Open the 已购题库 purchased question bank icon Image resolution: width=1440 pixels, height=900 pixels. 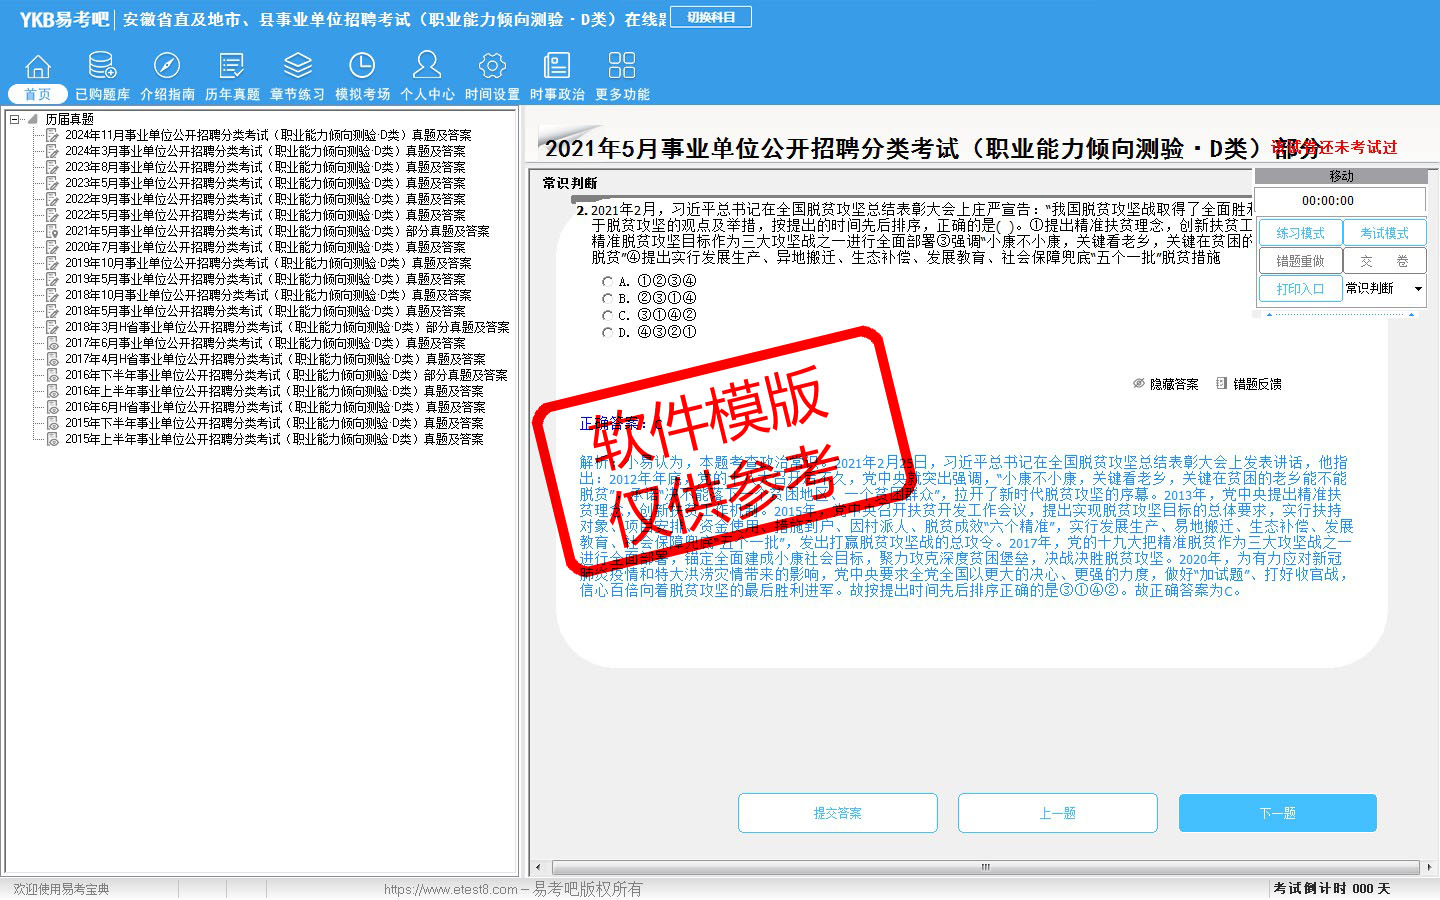coord(102,67)
